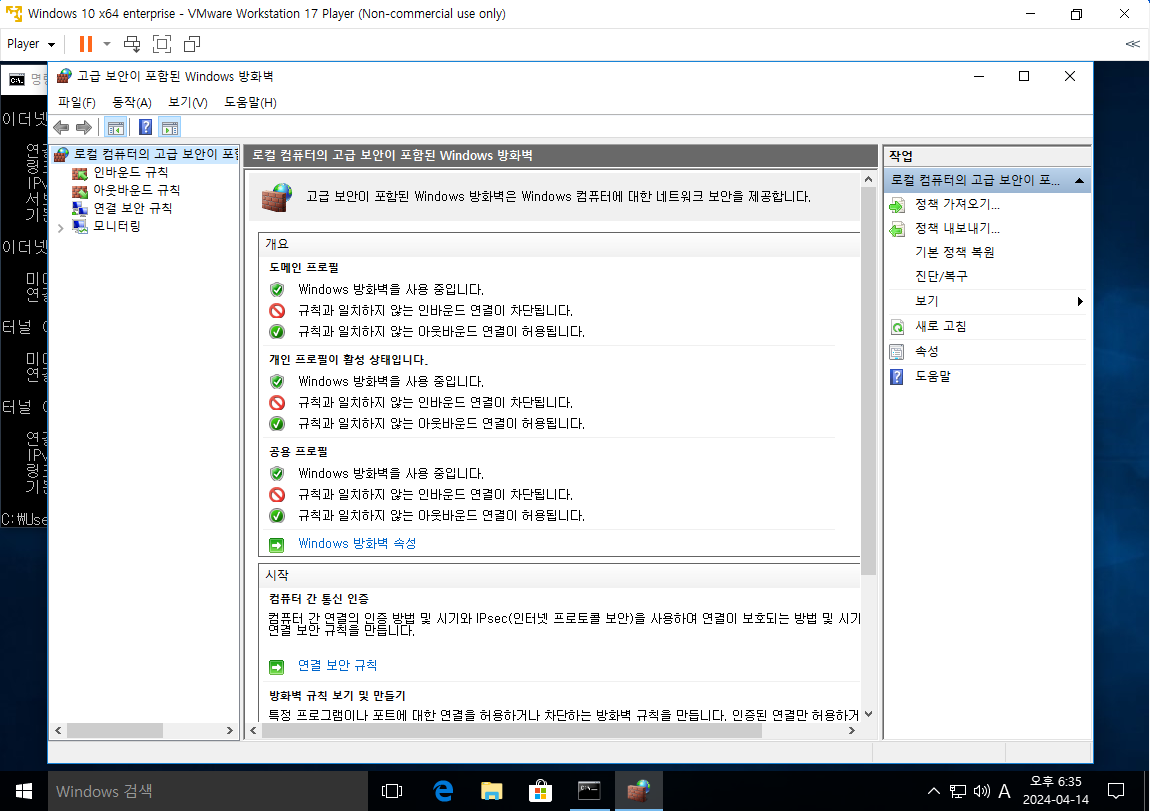Click the 도메인 프로필 inbound blocked red icon
This screenshot has height=811, width=1150.
(x=276, y=311)
